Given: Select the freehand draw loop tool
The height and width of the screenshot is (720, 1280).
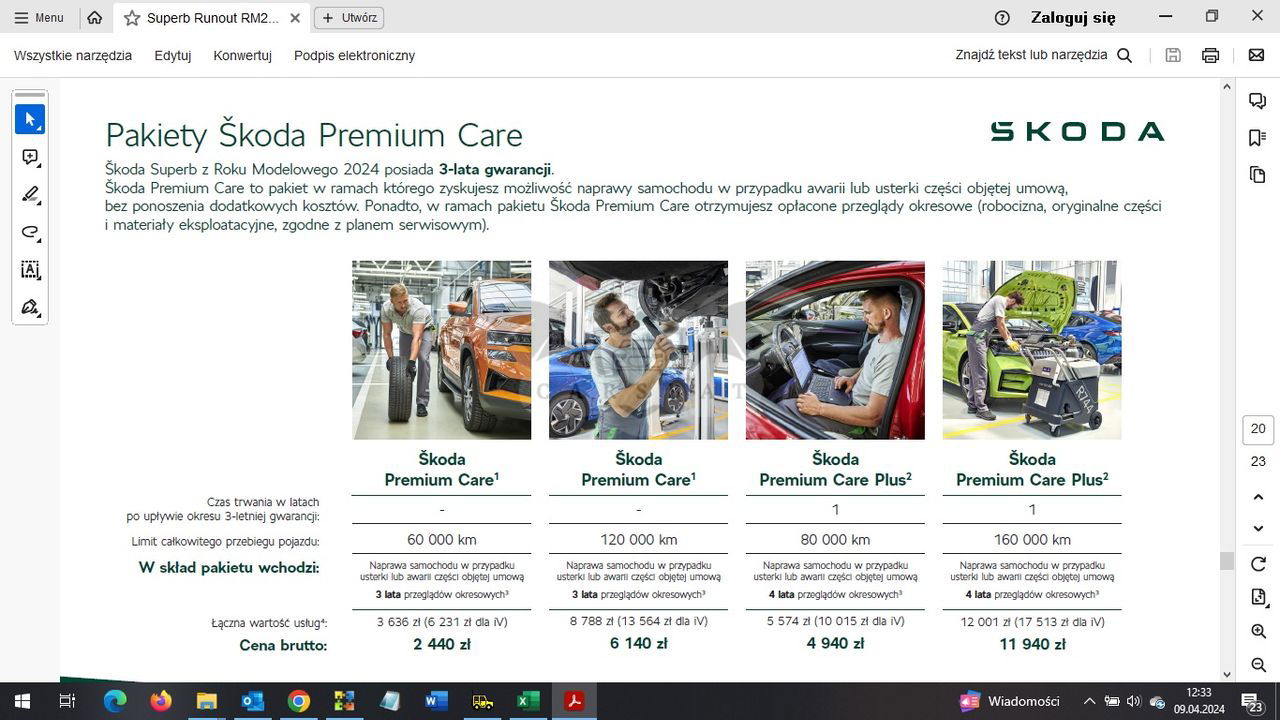Looking at the screenshot, I should coord(30,232).
